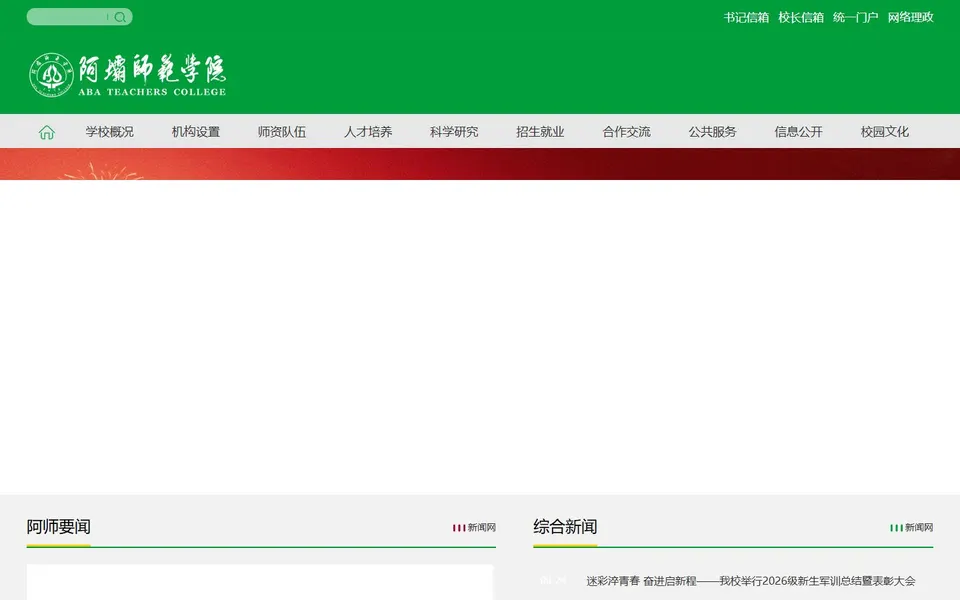Open news article 迷彩淬青春 奋进启新程
Screen dimensions: 960x600
click(751, 580)
